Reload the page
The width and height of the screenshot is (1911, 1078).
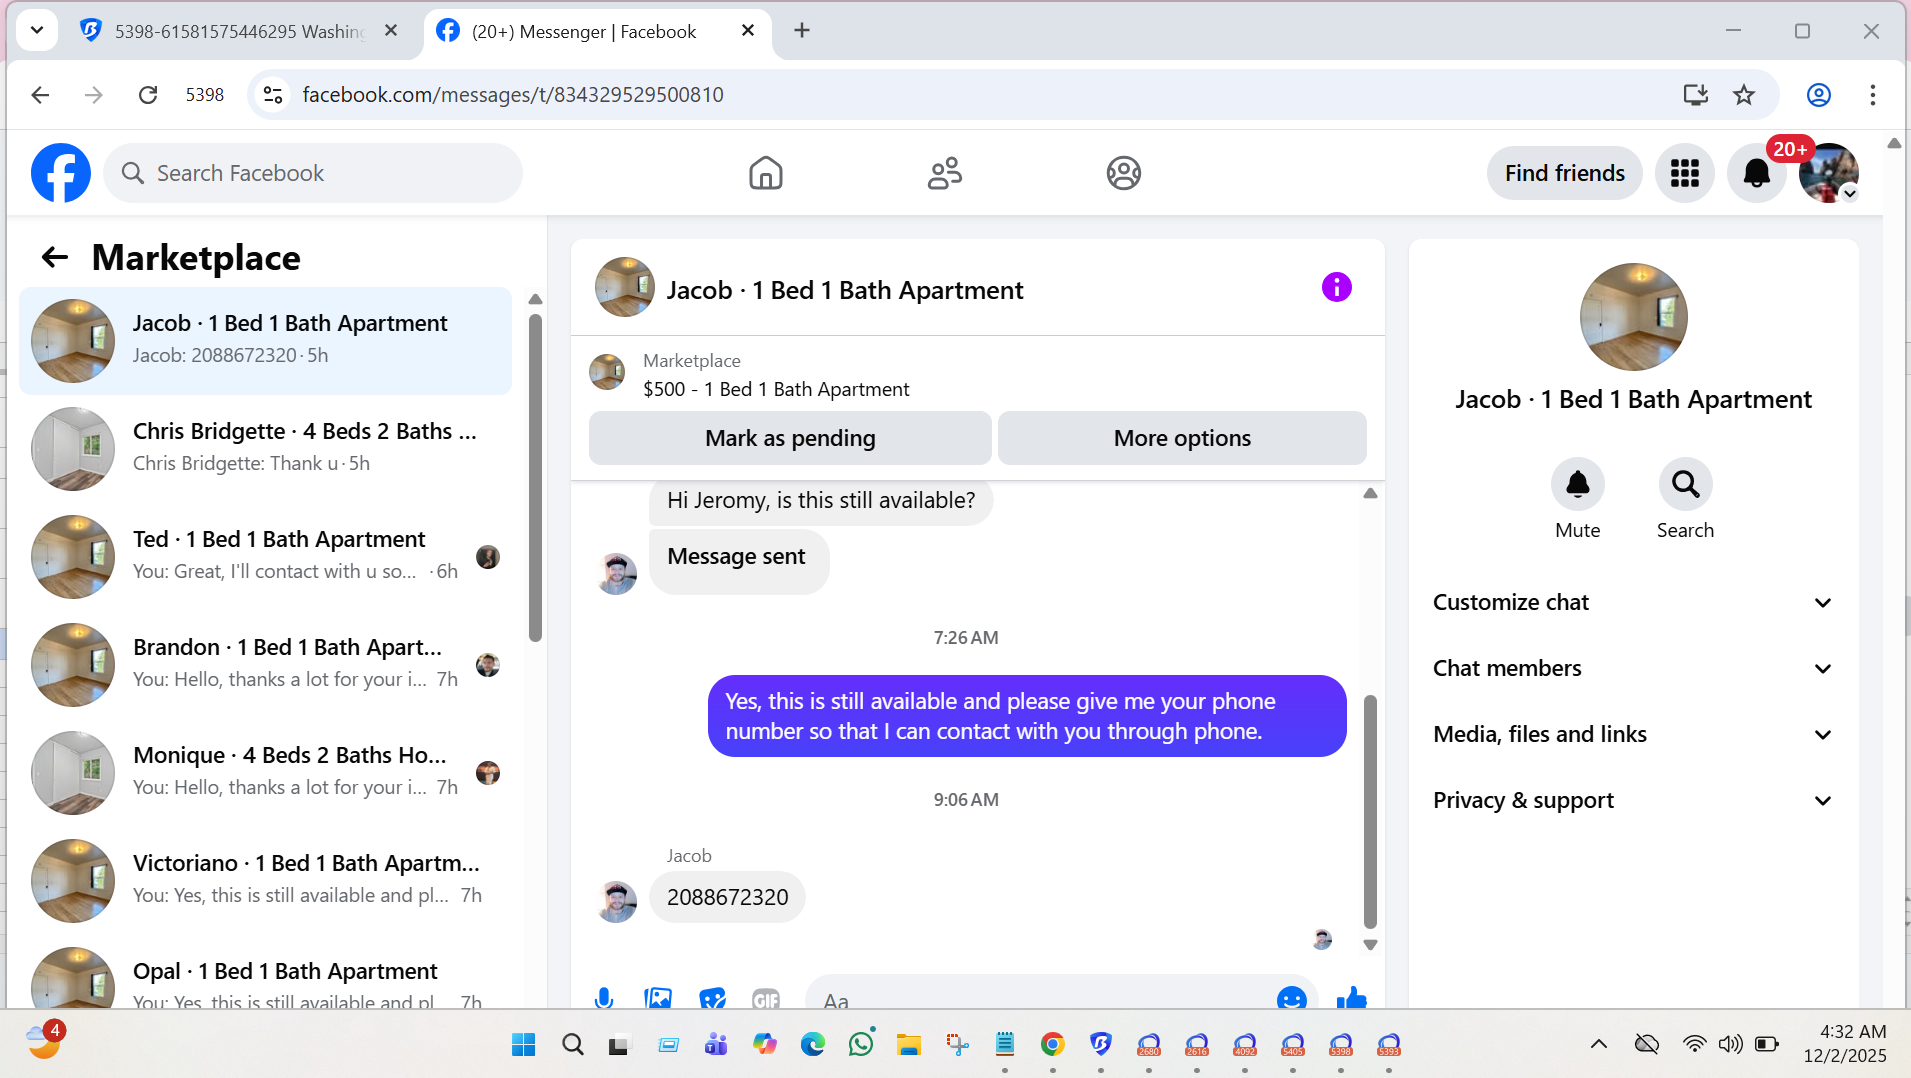[x=148, y=95]
